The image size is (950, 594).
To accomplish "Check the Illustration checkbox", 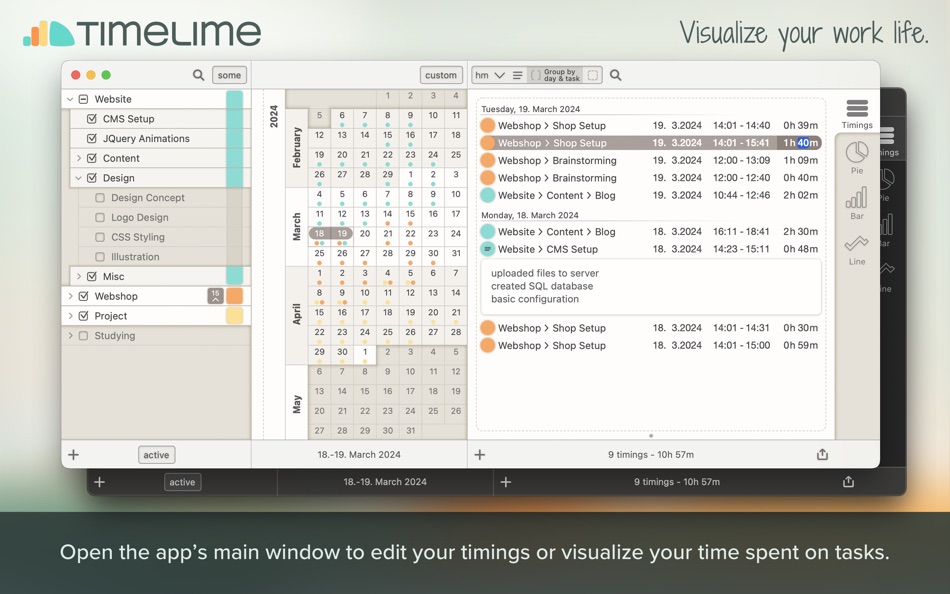I will [x=100, y=256].
